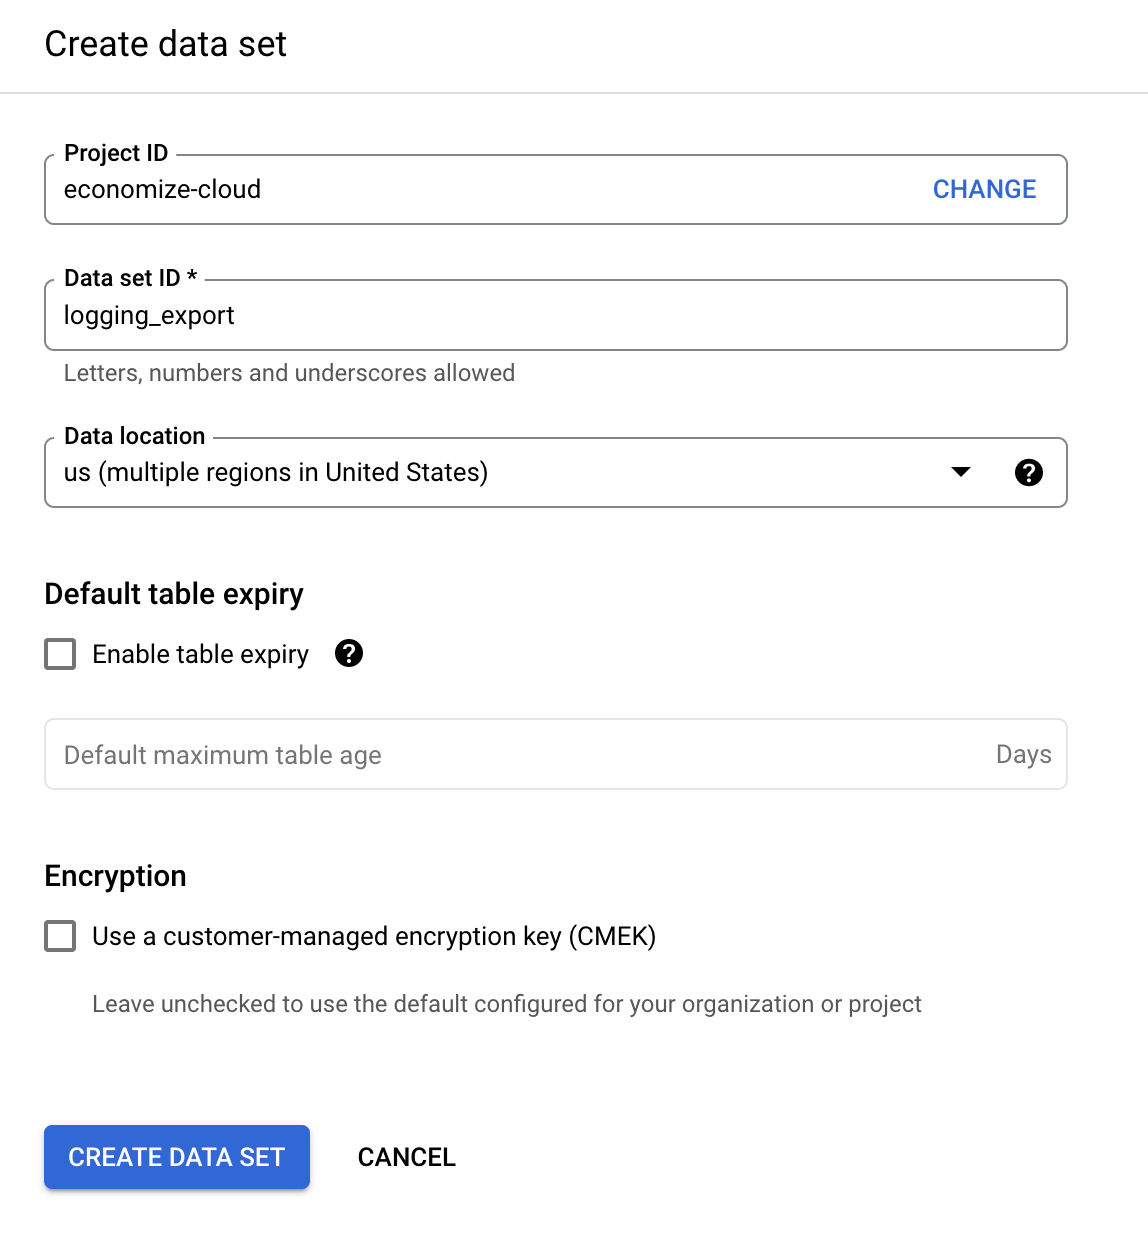Click the help icon beside Data location
The width and height of the screenshot is (1148, 1236).
[x=1028, y=473]
